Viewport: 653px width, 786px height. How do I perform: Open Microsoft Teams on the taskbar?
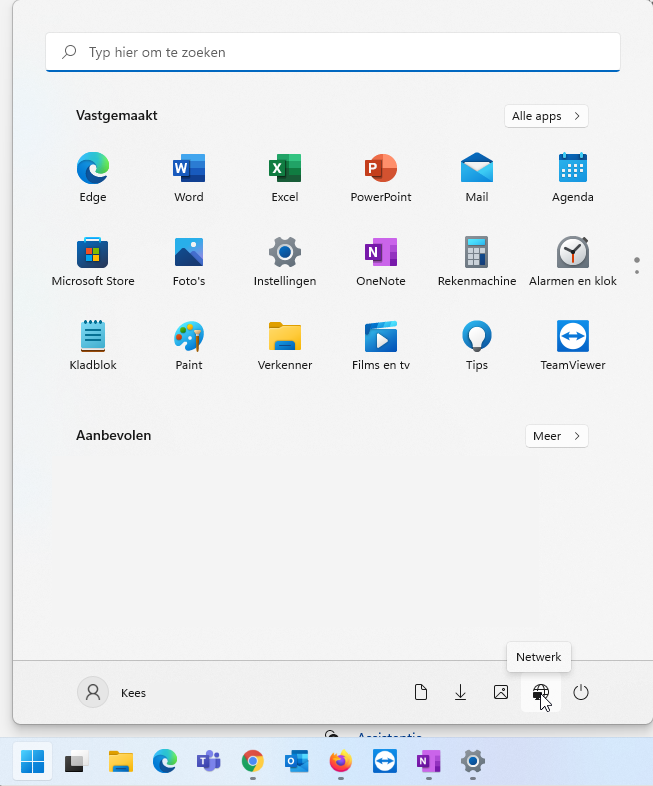pos(208,761)
